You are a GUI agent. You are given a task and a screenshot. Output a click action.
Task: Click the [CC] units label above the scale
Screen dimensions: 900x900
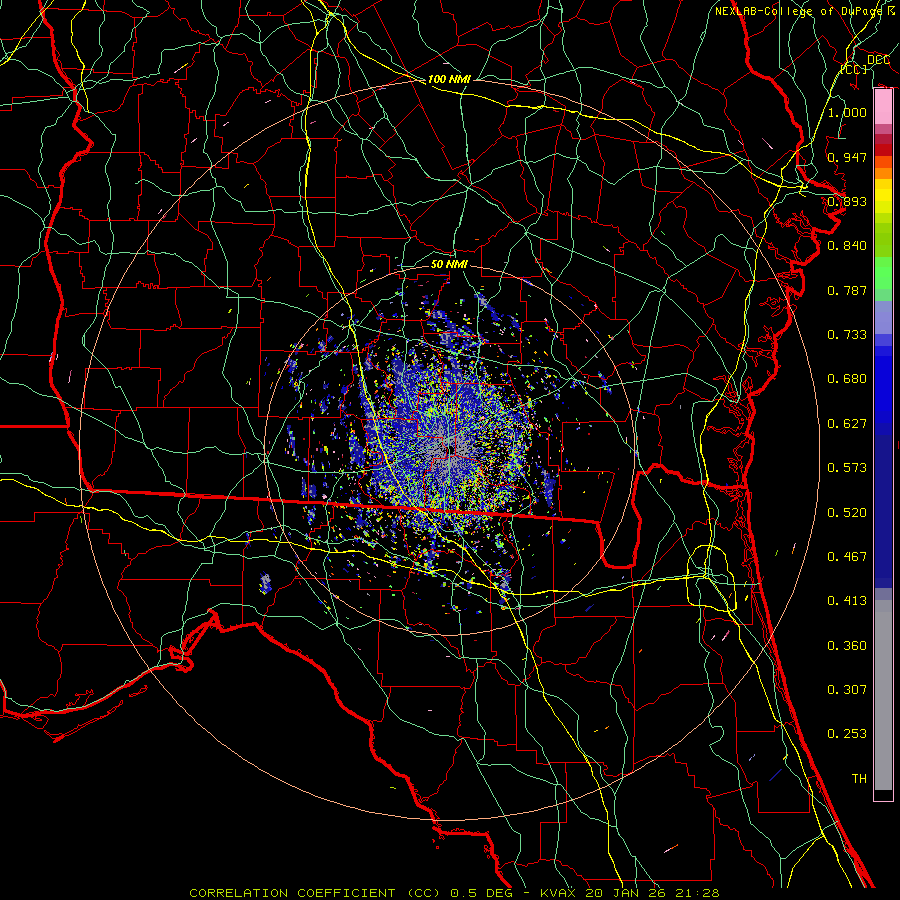tap(854, 69)
